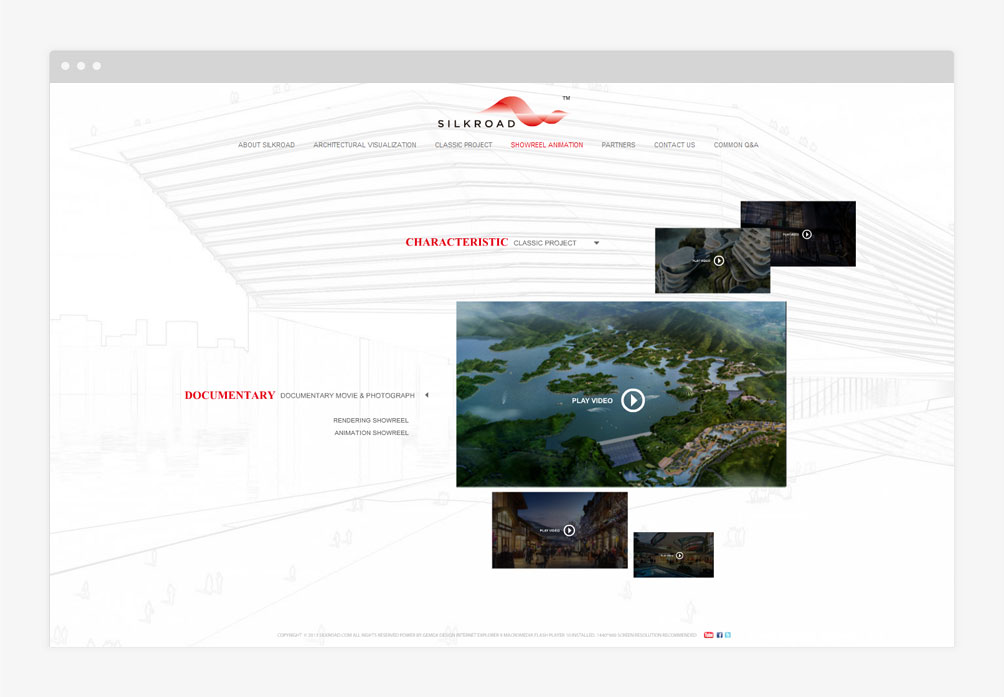The width and height of the screenshot is (1004, 697).
Task: Go to About Silkroad page
Action: pyautogui.click(x=266, y=145)
